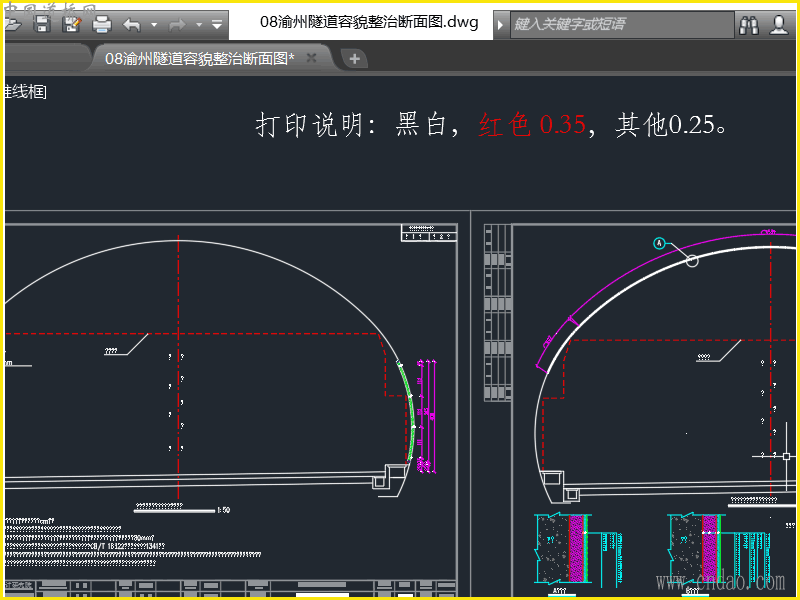This screenshot has height=600, width=800.
Task: Click the binoculars search icon
Action: (x=748, y=24)
